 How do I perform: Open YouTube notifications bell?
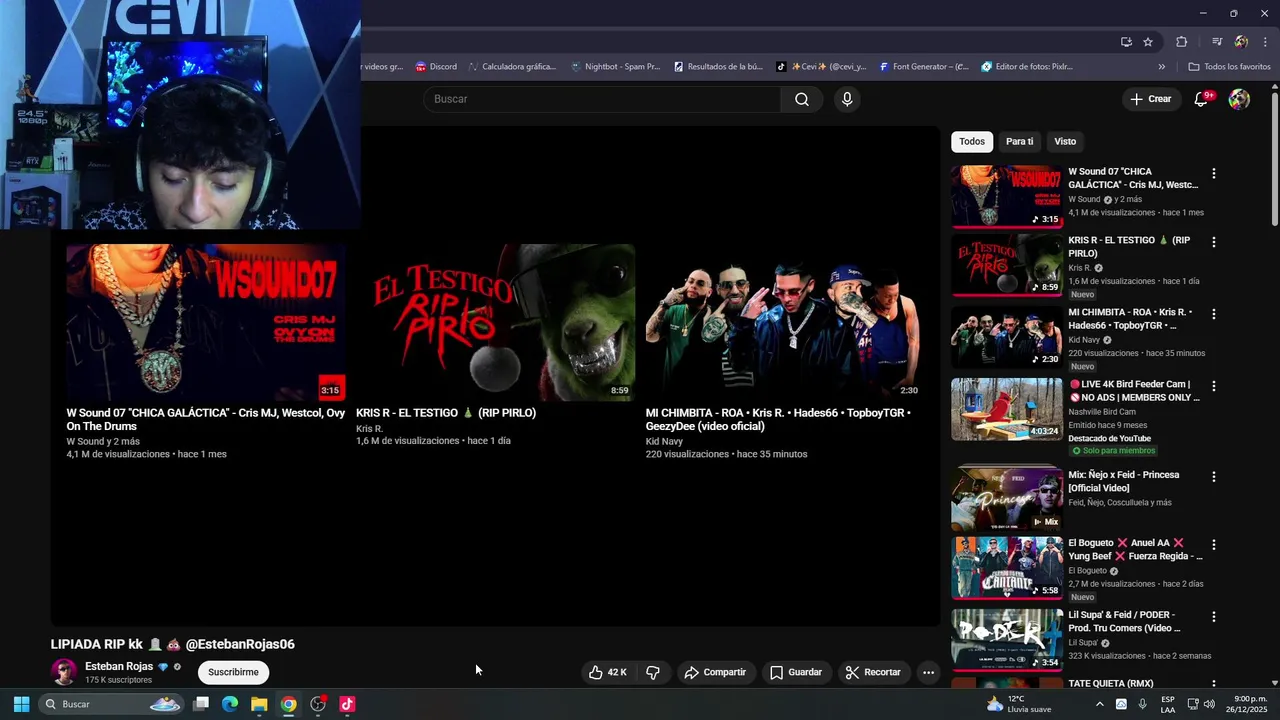(x=1202, y=99)
